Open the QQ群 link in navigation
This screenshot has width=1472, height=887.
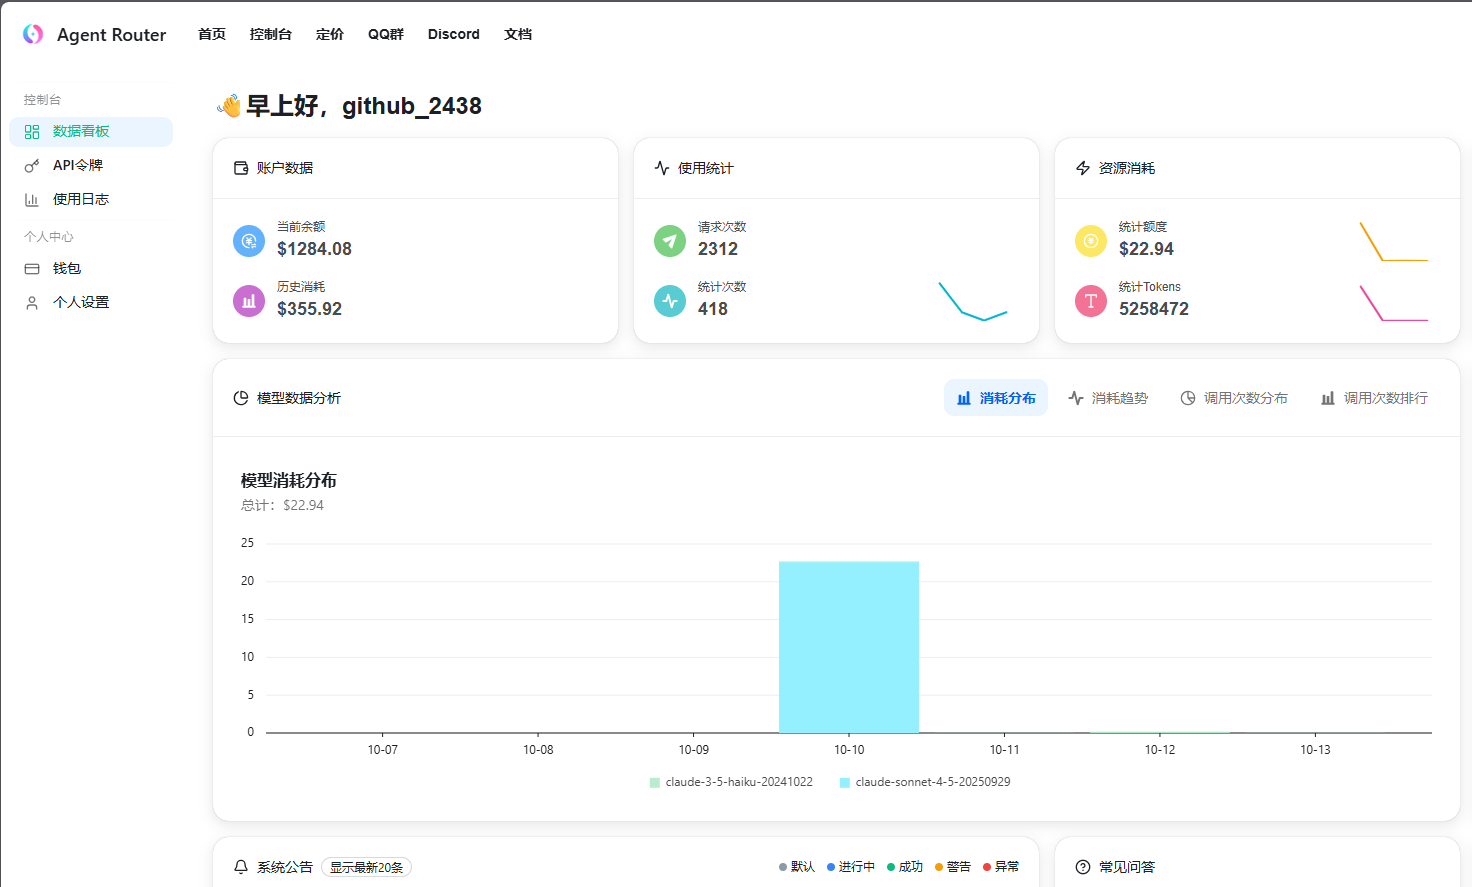pos(386,34)
